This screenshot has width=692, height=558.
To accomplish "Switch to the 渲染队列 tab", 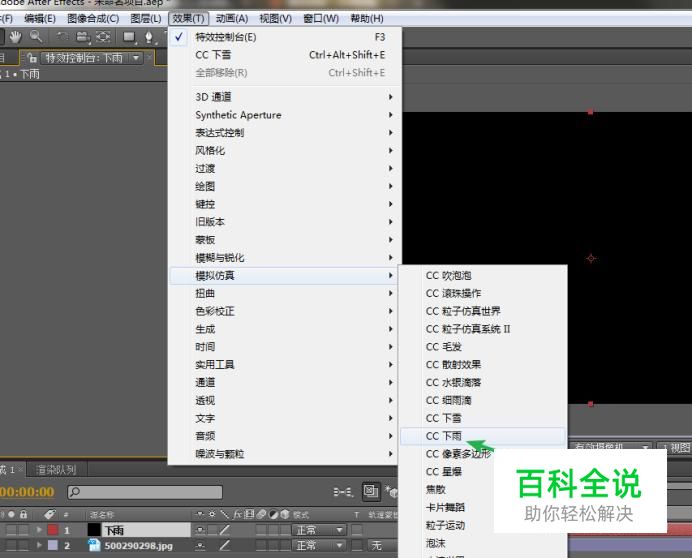I will coord(56,470).
